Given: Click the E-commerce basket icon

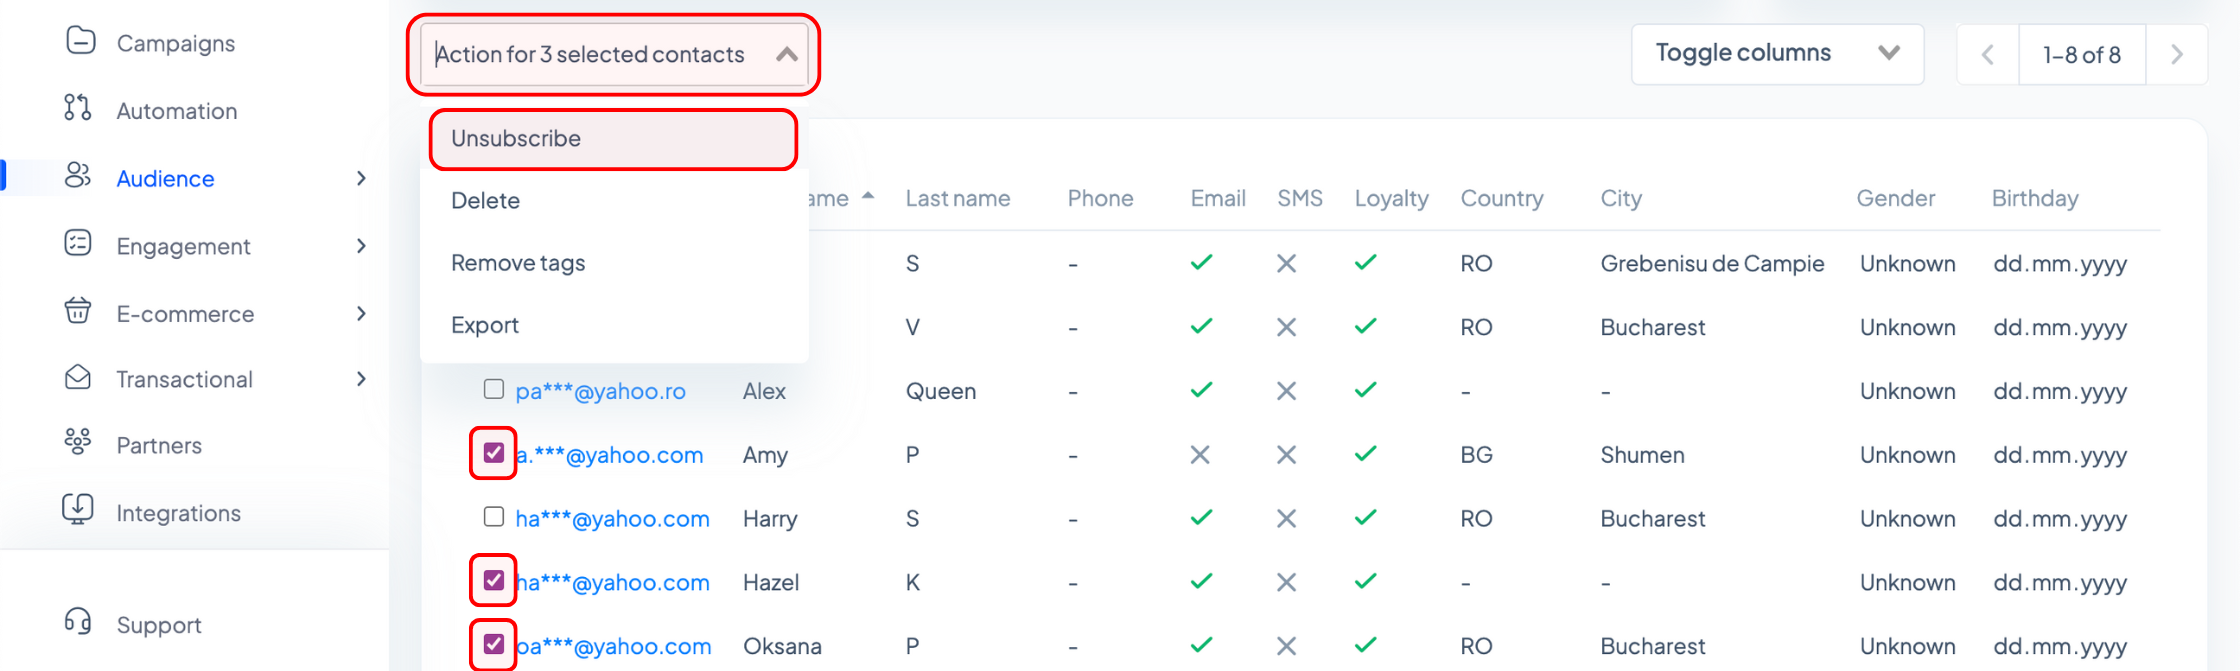Looking at the screenshot, I should click(78, 311).
